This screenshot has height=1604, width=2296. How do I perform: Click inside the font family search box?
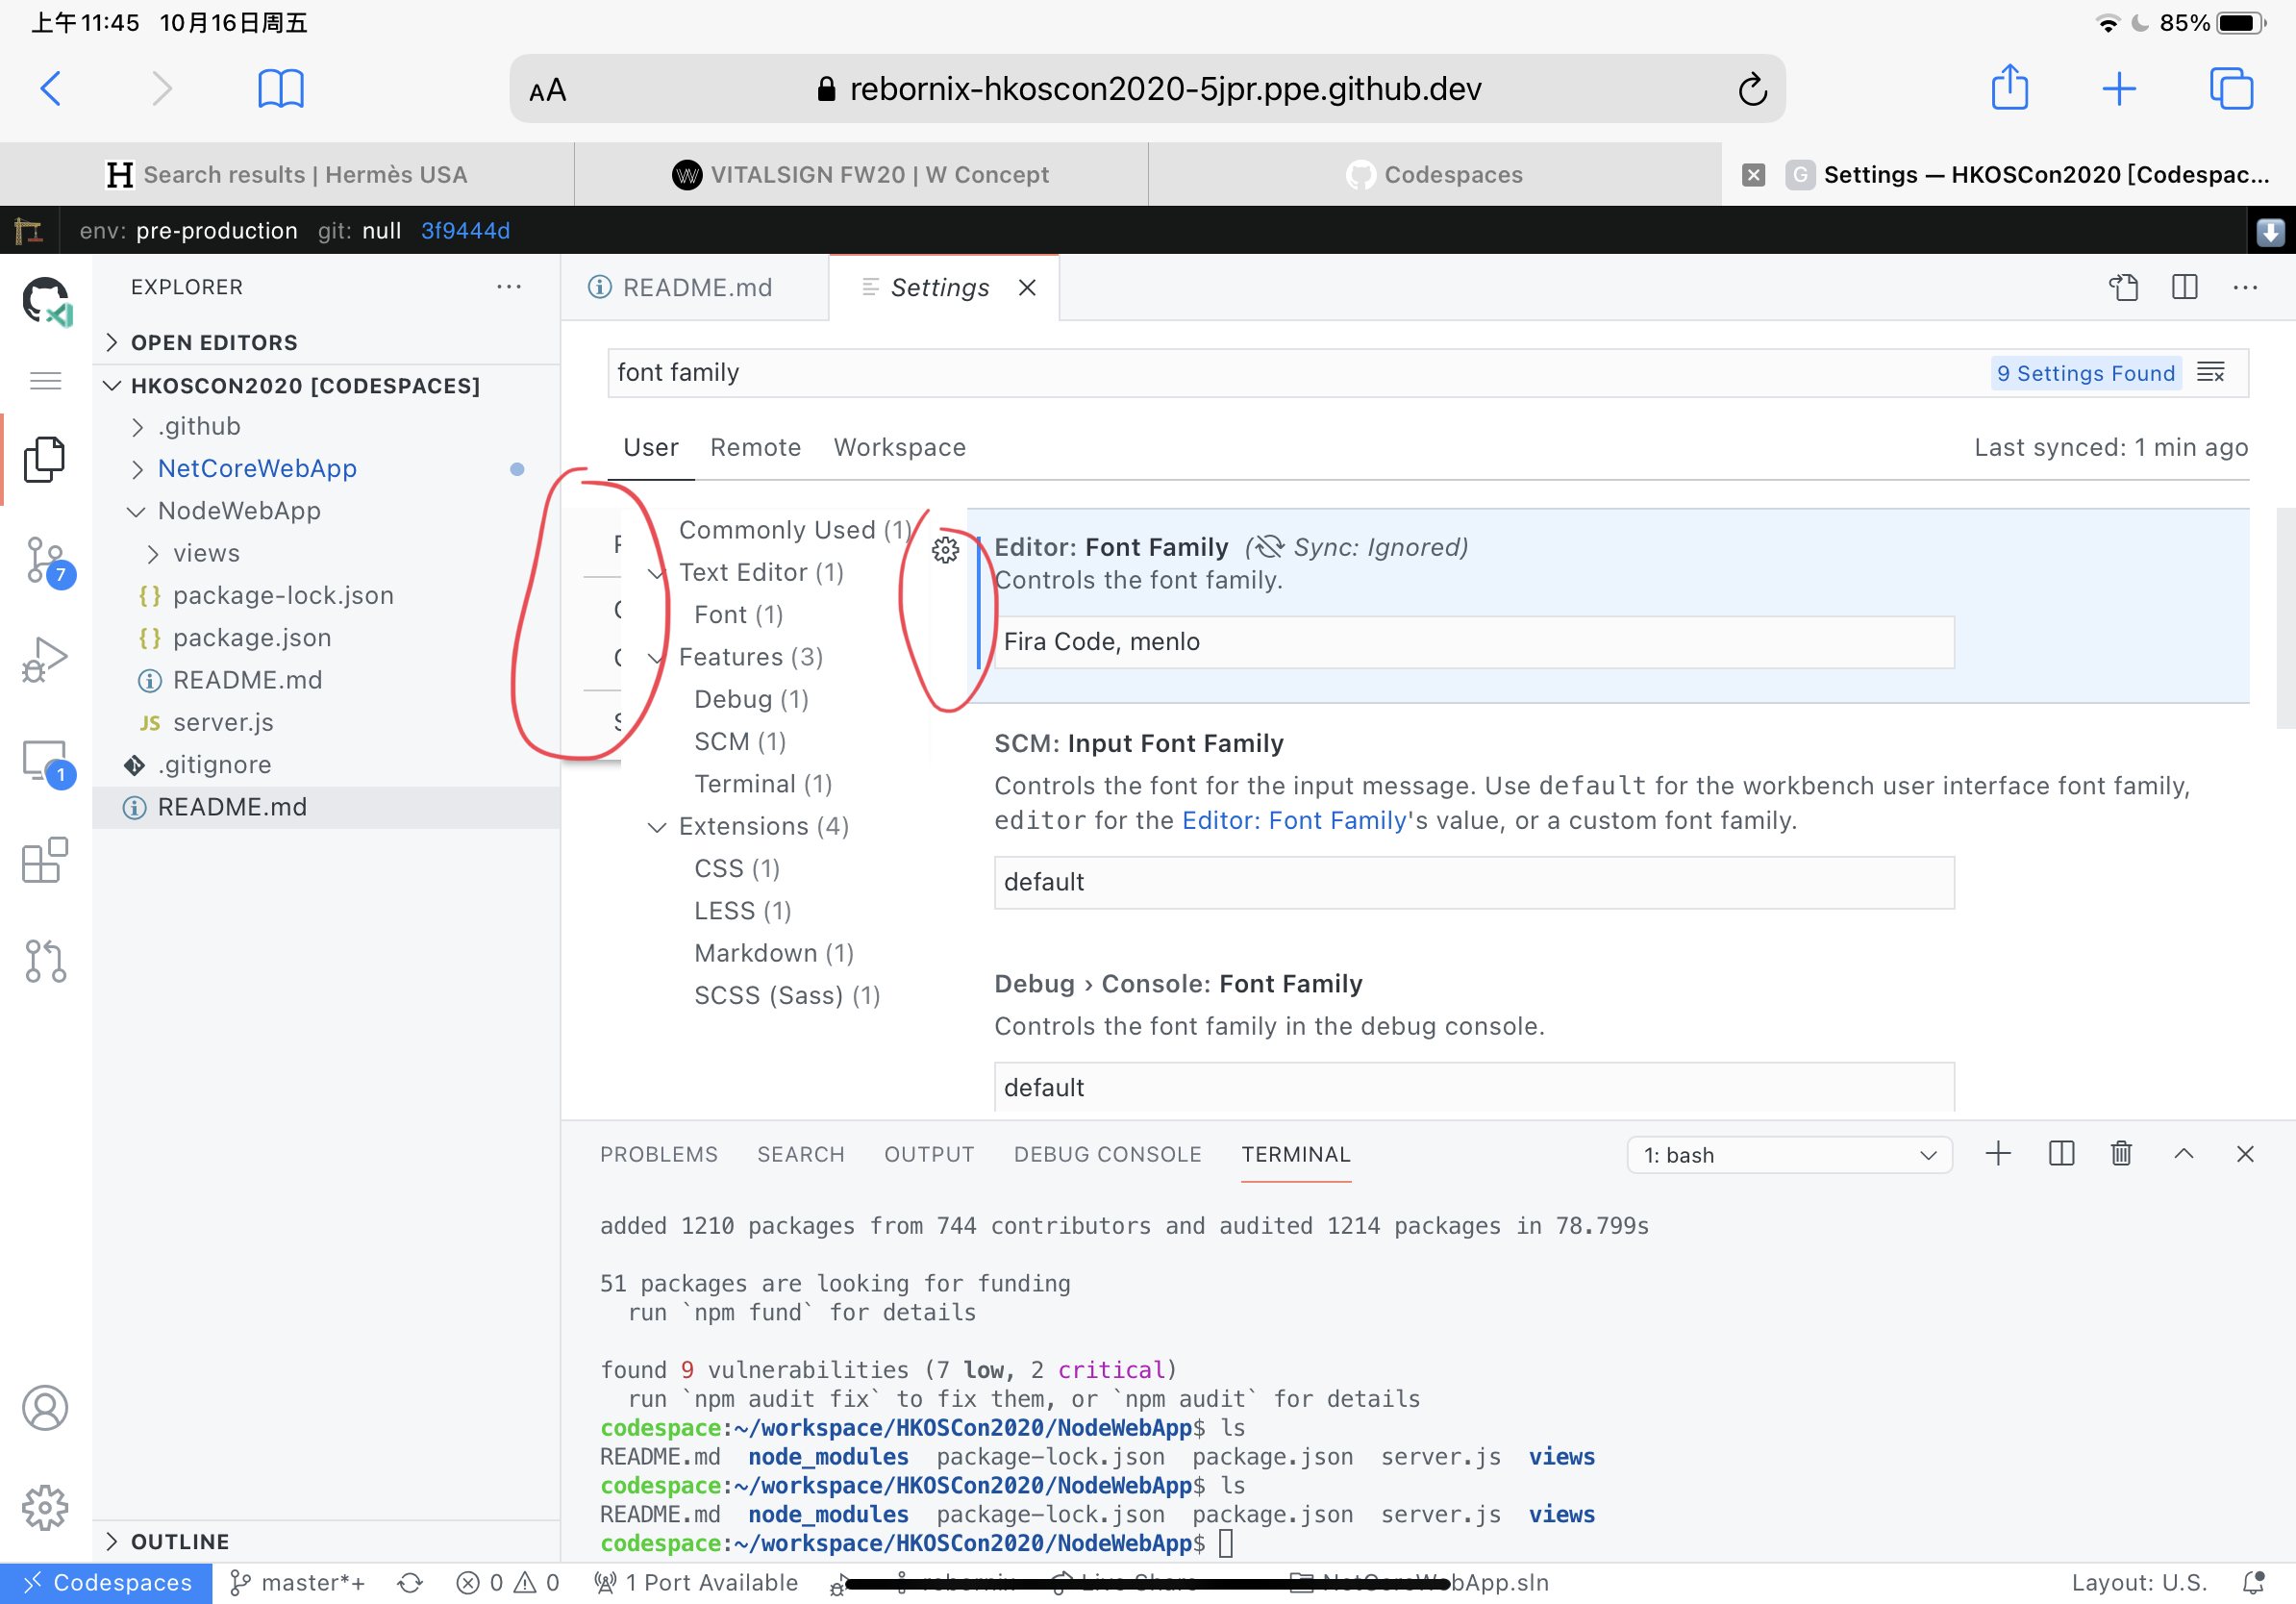click(x=1100, y=372)
